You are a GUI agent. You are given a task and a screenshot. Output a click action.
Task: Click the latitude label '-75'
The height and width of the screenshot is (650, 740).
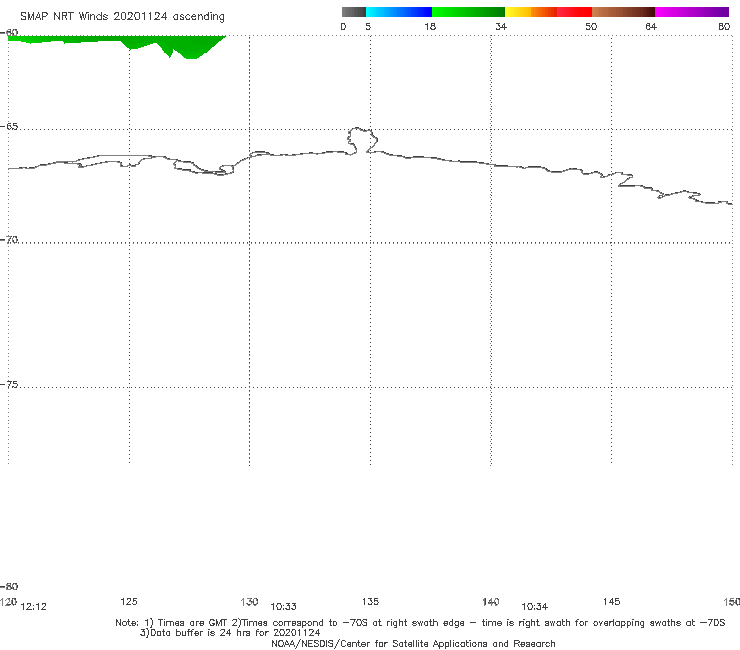9,385
